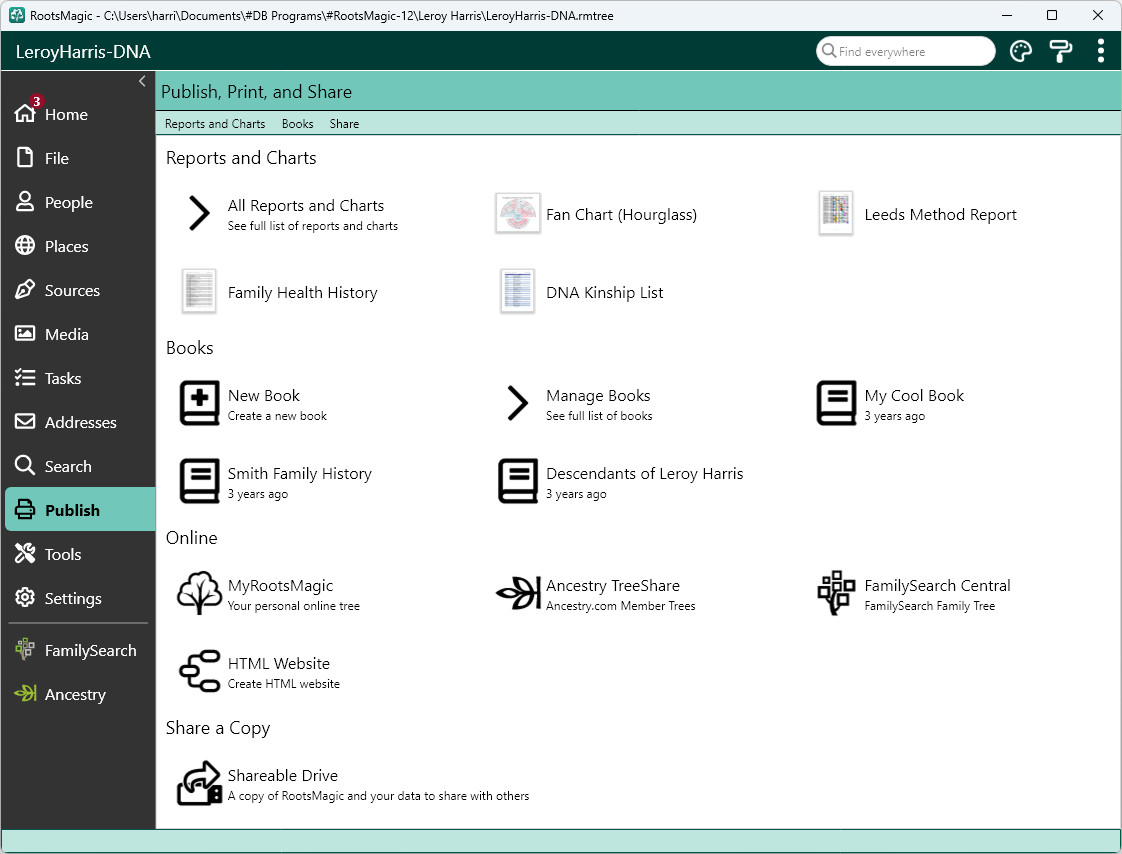Open Descendants of Leroy Harris book
Viewport: 1122px width, 854px height.
tap(620, 482)
